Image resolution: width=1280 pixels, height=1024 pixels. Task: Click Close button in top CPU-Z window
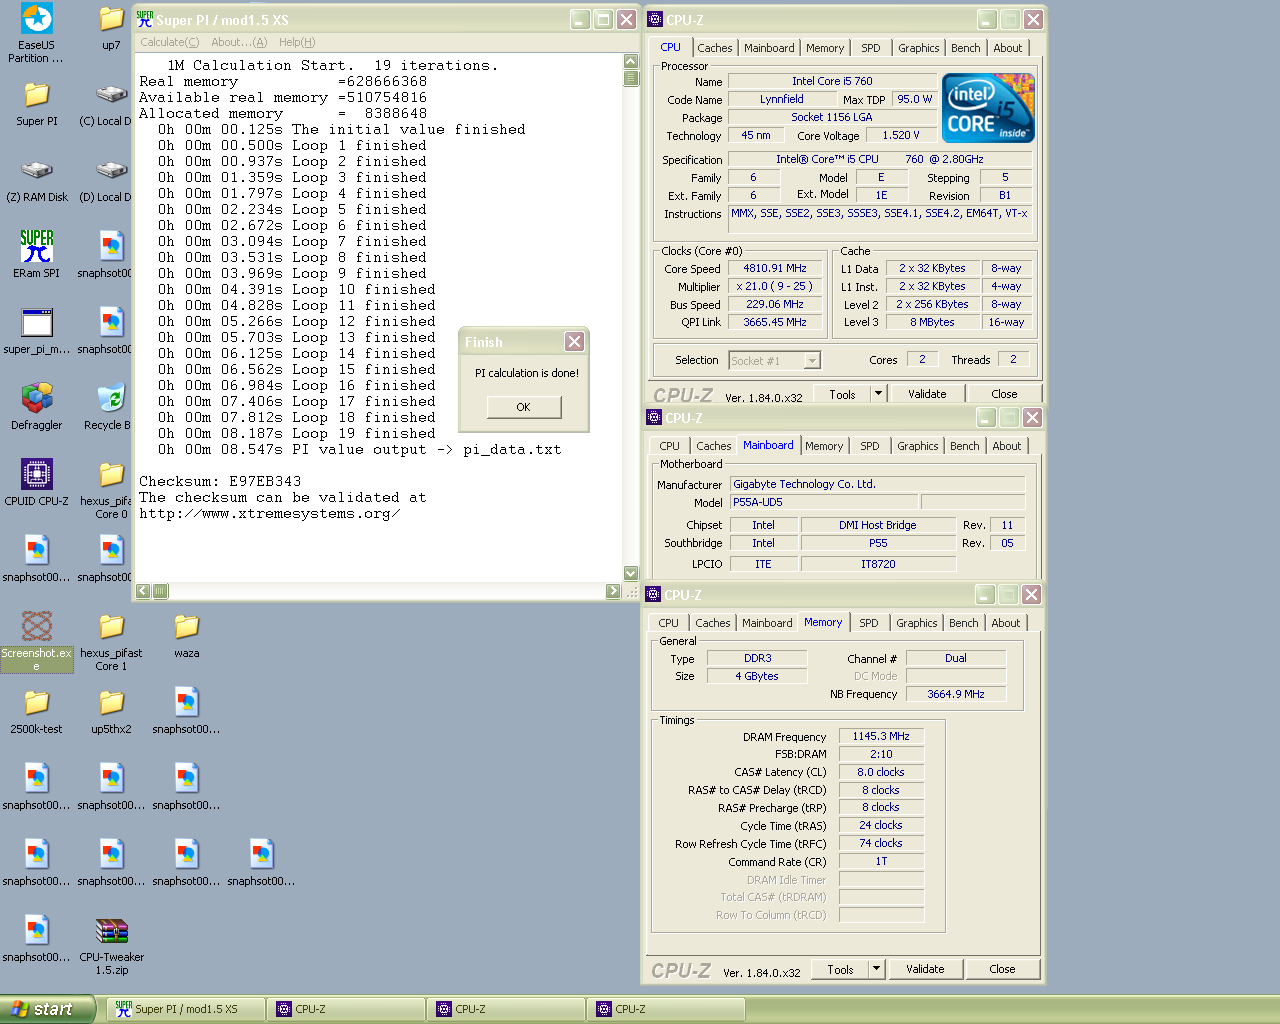pyautogui.click(x=1004, y=394)
